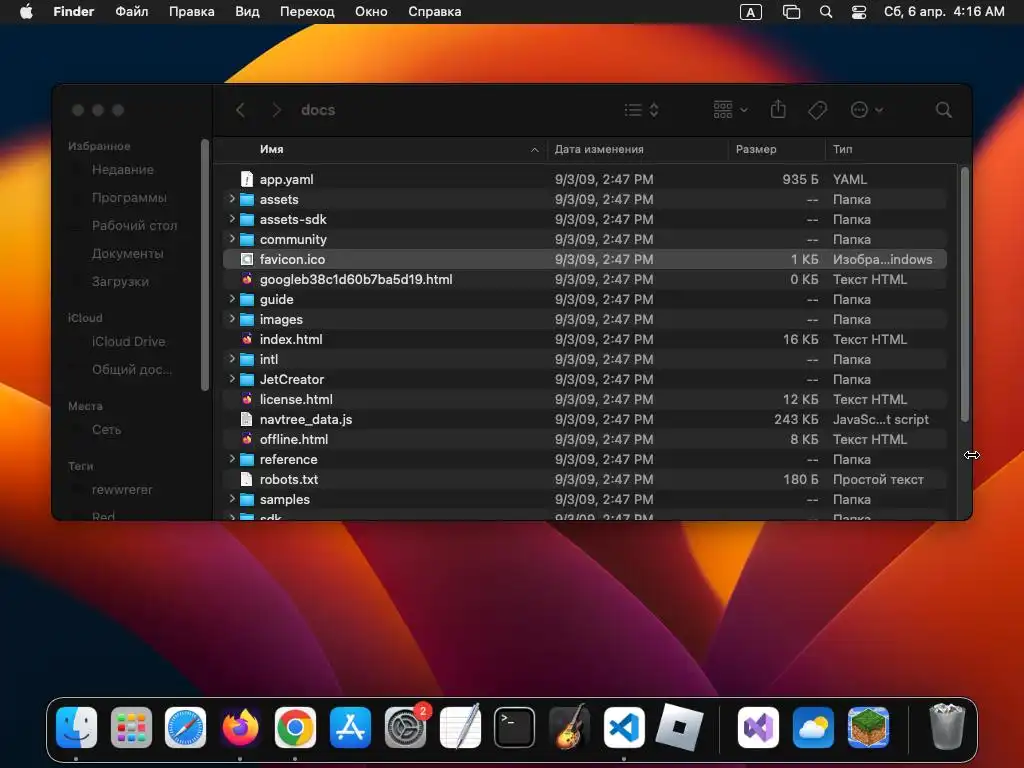Open Загрузки in the sidebar
The height and width of the screenshot is (768, 1024).
(x=120, y=282)
